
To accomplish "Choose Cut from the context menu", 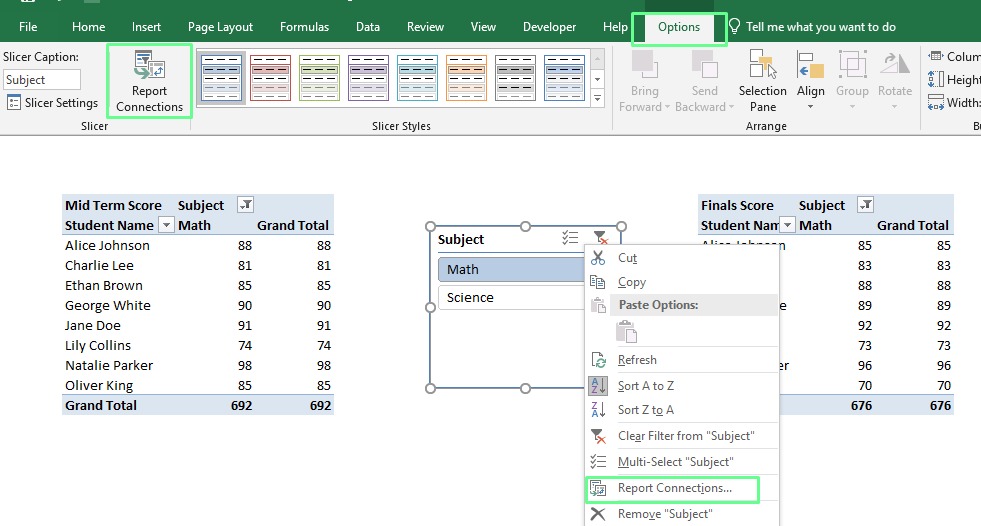I will [x=627, y=257].
